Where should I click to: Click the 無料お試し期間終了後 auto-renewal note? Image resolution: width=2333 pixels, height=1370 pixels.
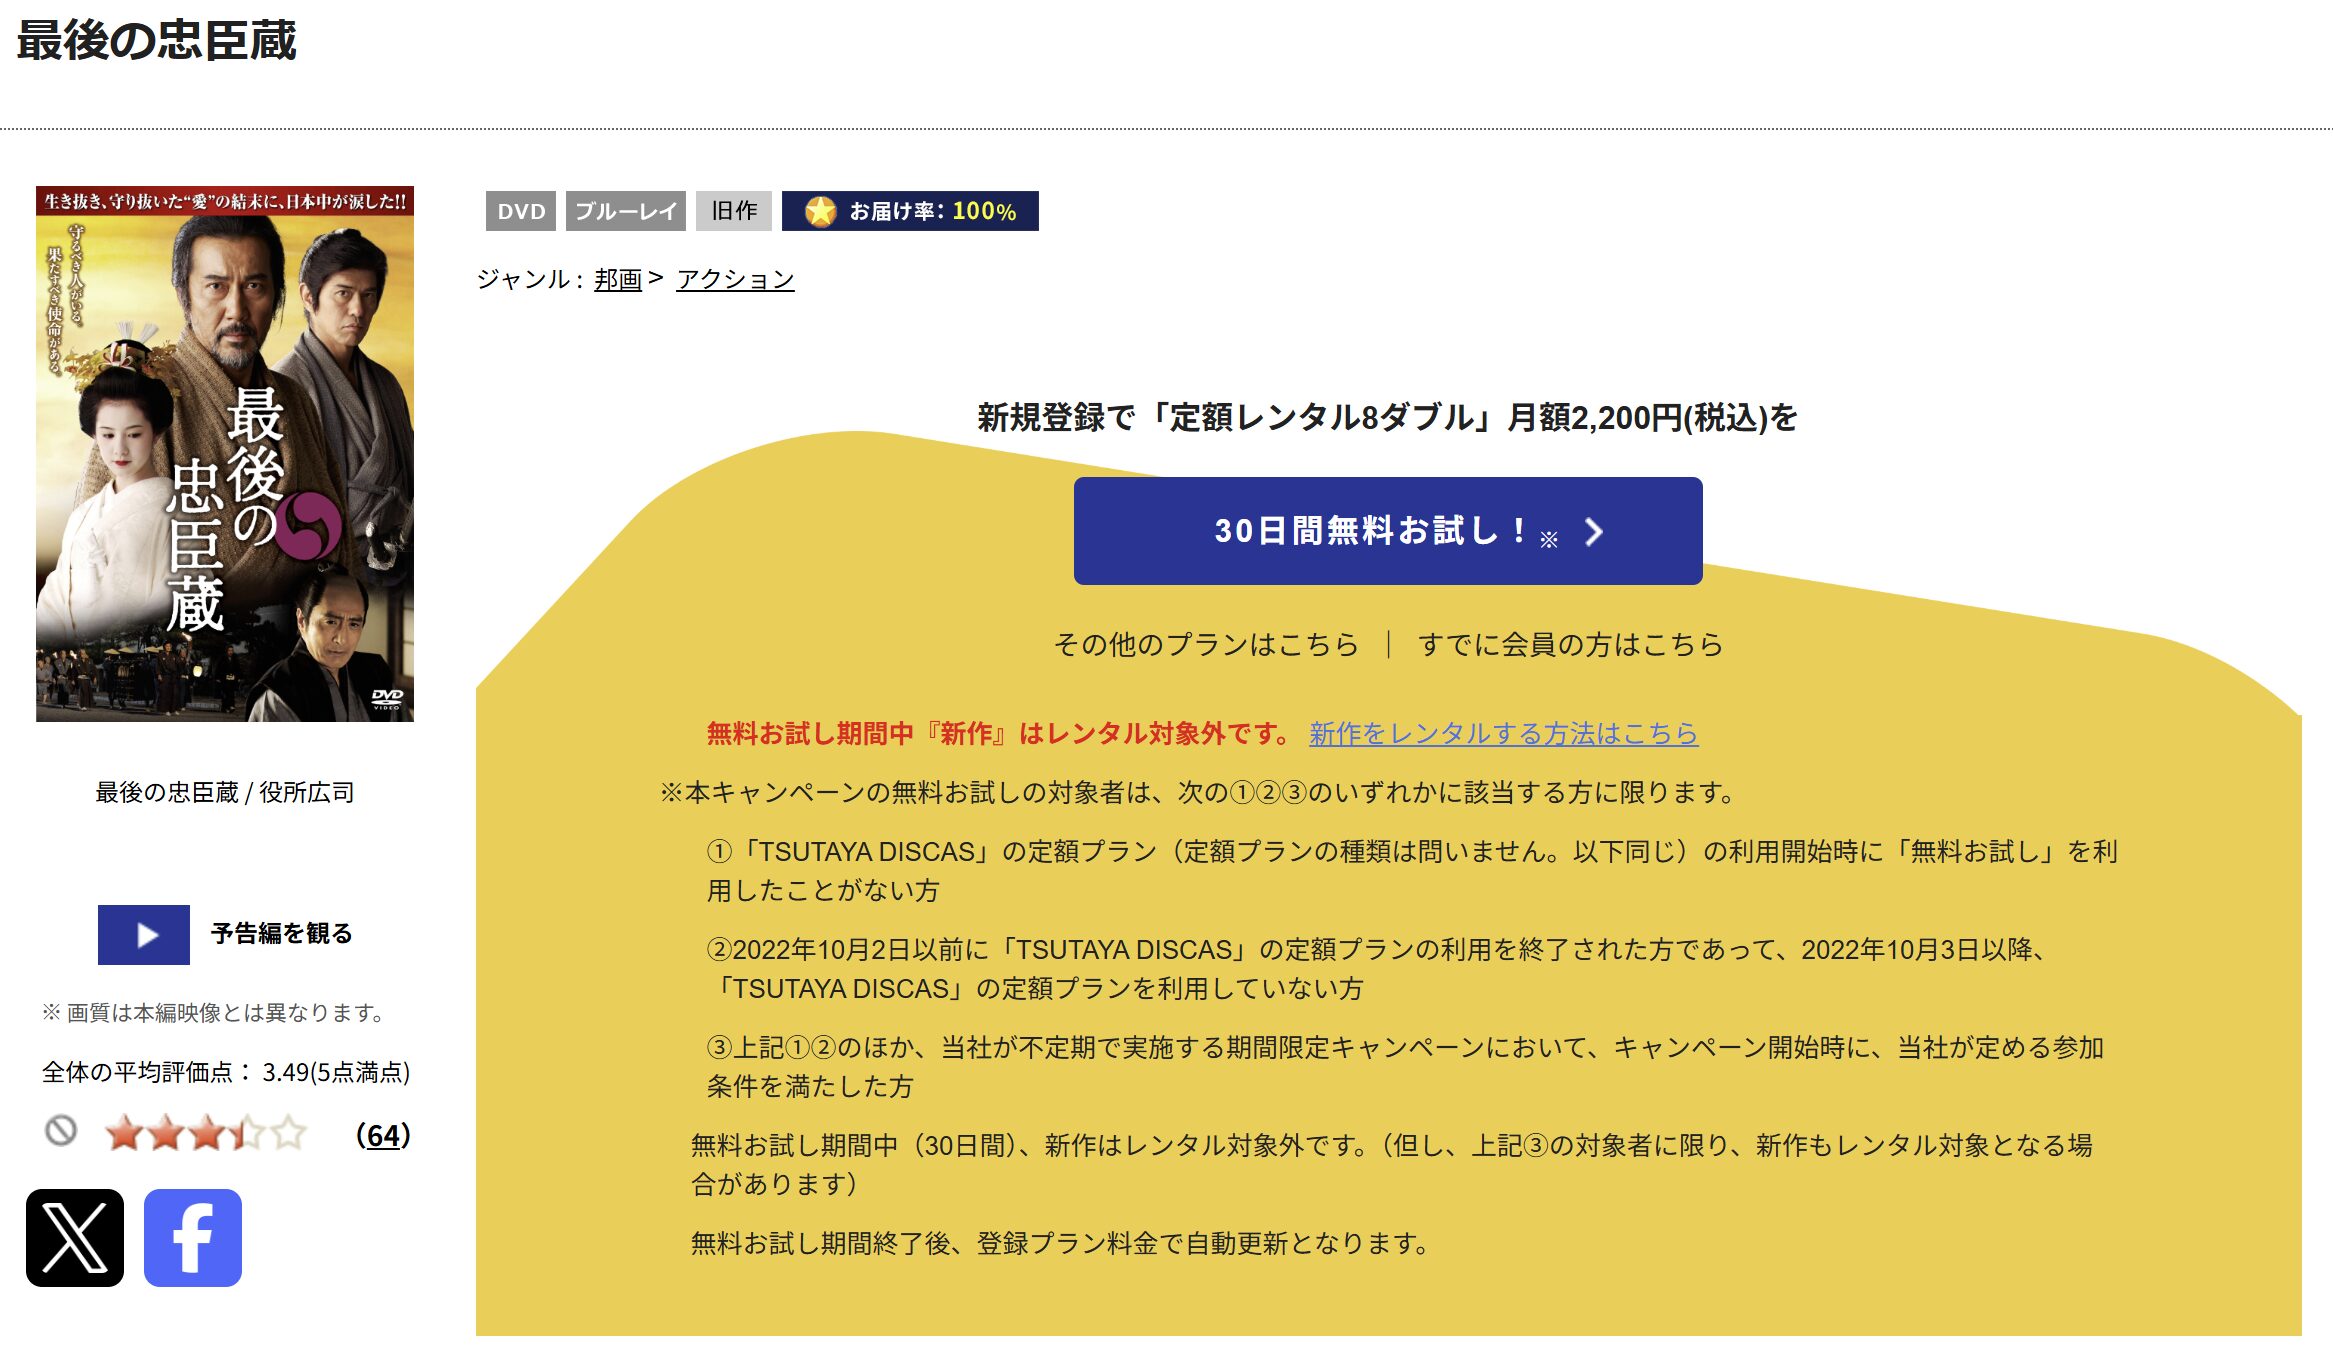(x=1061, y=1243)
